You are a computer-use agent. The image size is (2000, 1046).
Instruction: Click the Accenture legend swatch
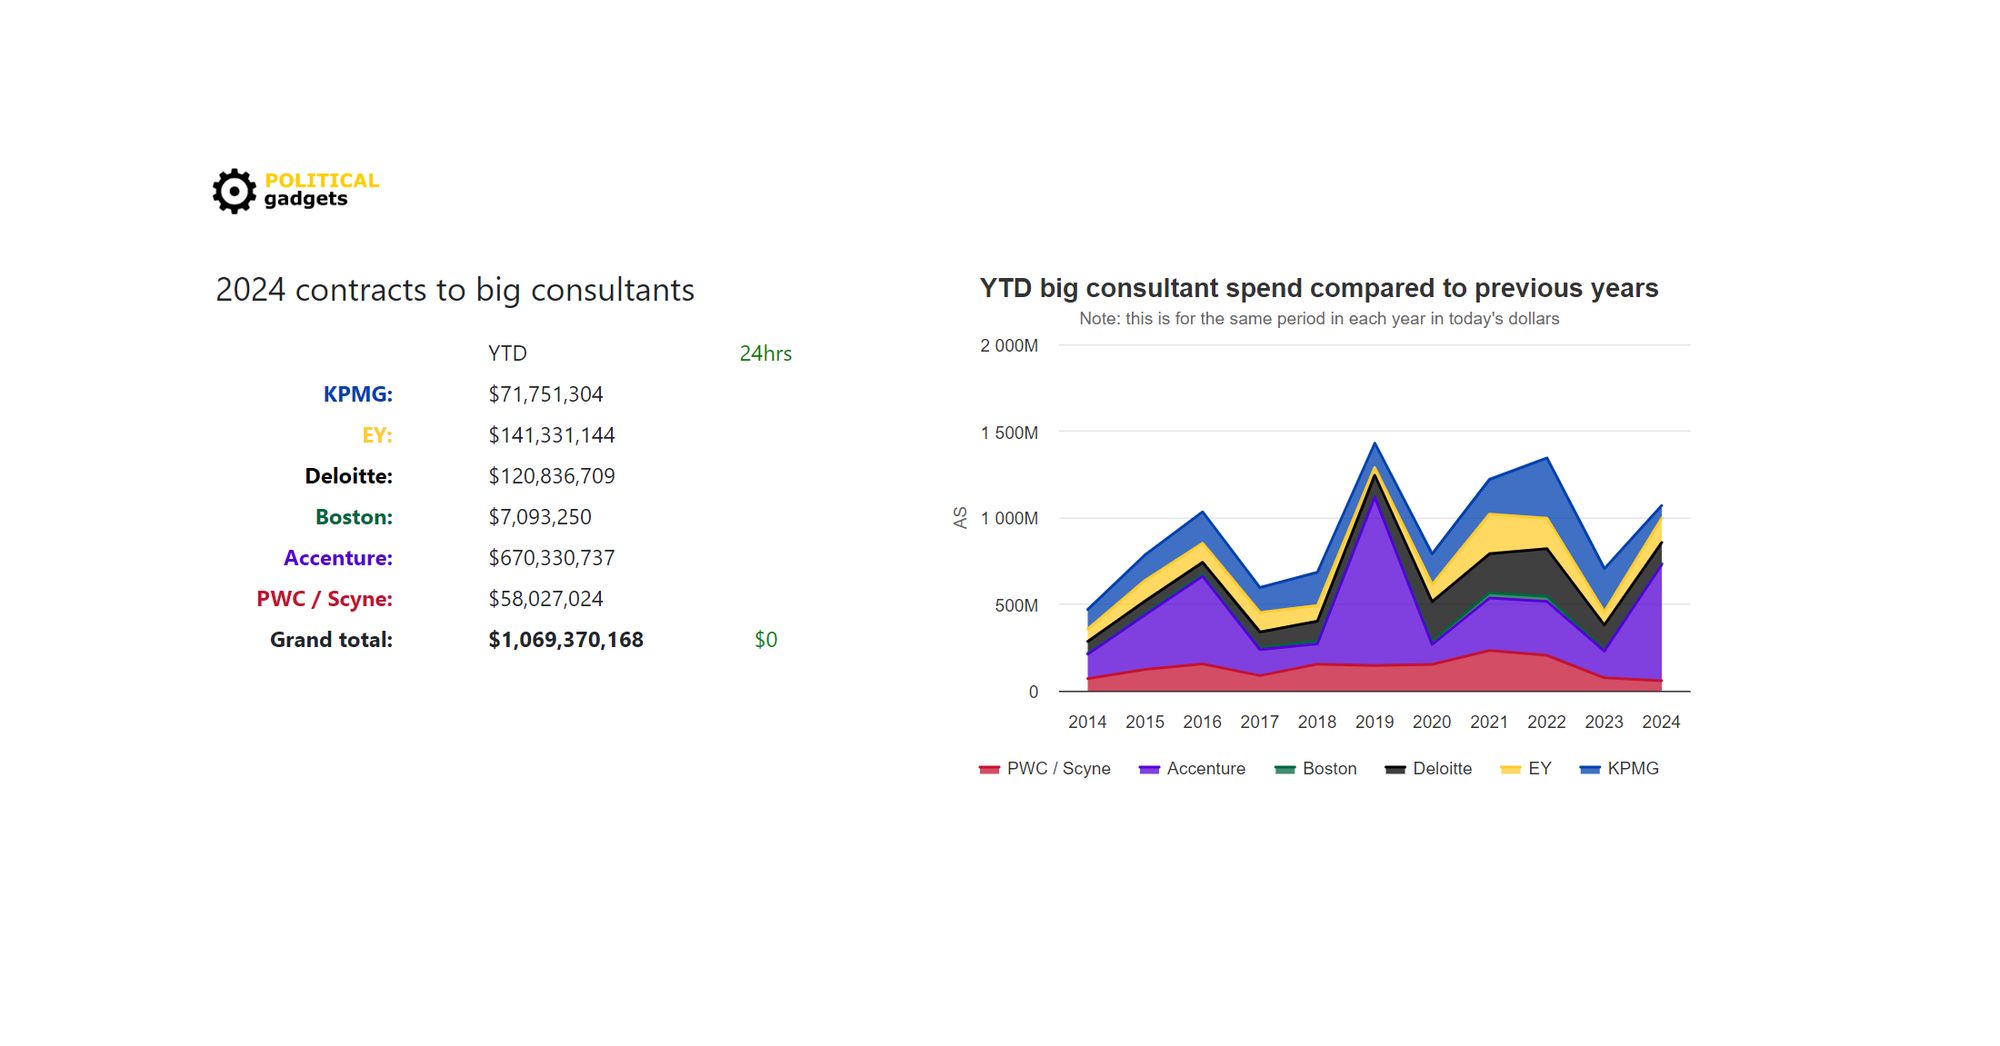tap(1149, 769)
